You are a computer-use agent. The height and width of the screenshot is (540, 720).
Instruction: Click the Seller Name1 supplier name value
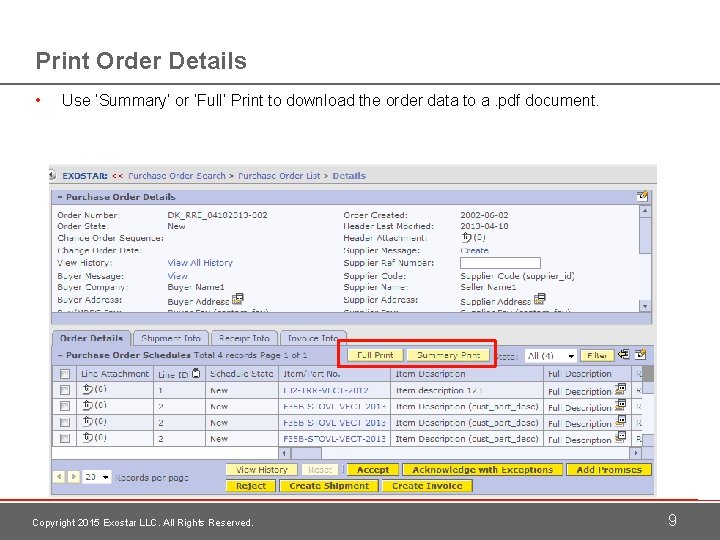pos(488,287)
